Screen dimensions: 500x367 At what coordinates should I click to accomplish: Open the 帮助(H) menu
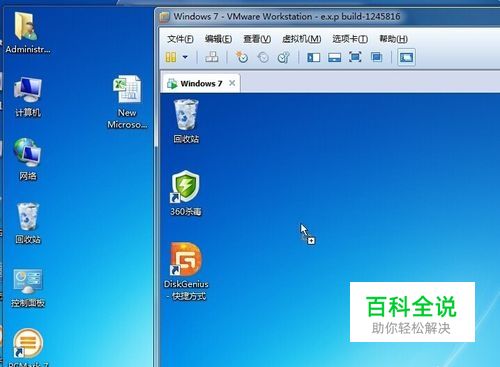click(x=393, y=39)
